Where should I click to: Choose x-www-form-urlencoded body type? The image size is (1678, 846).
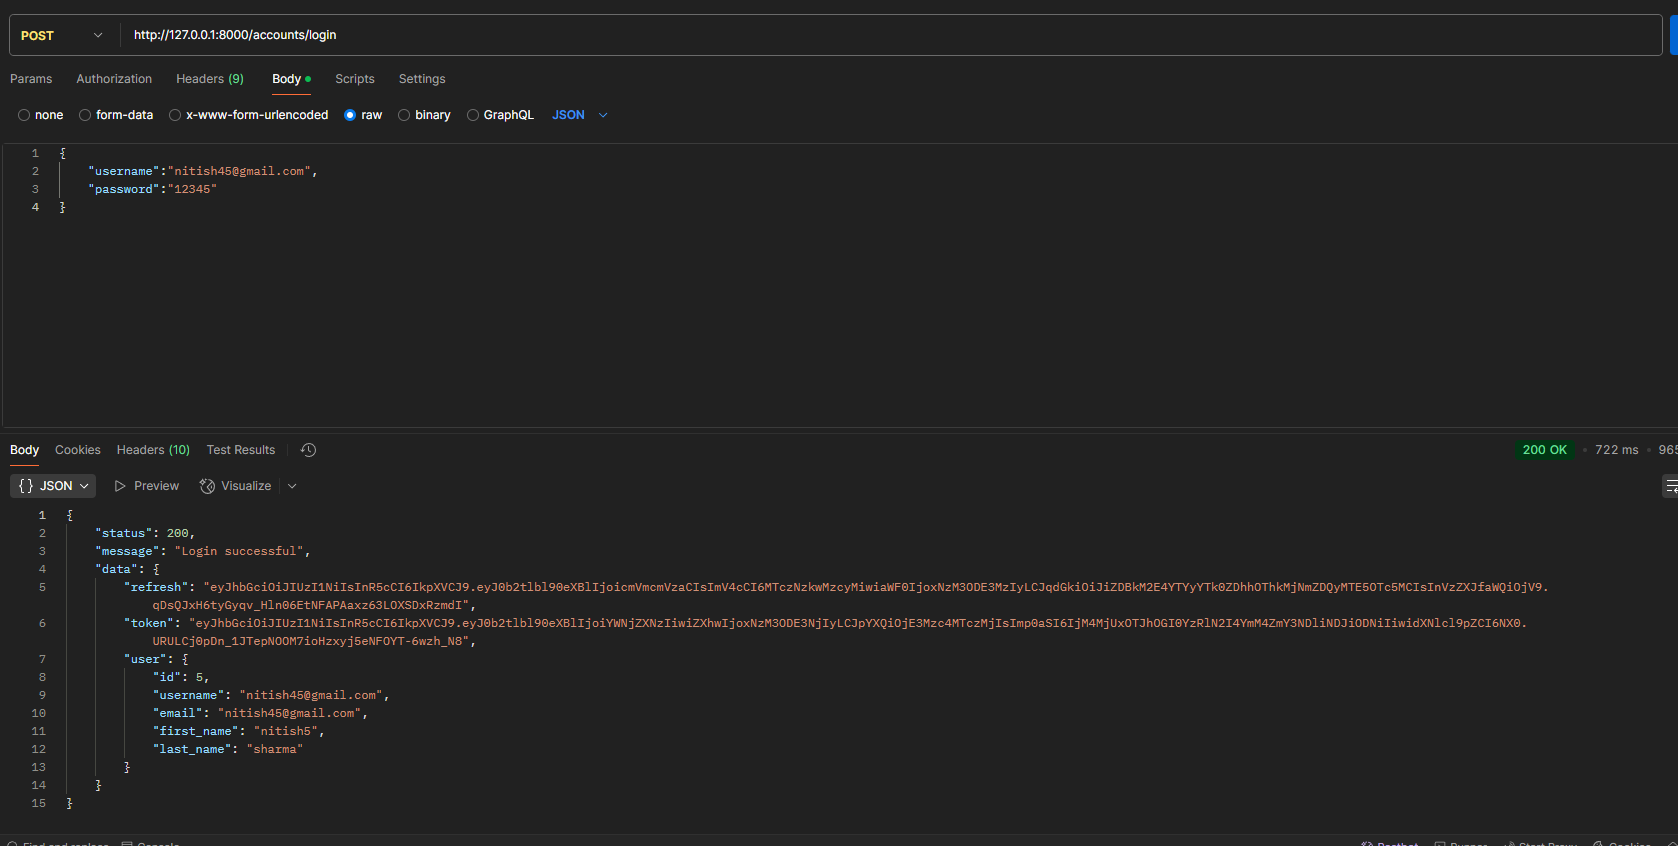click(175, 115)
